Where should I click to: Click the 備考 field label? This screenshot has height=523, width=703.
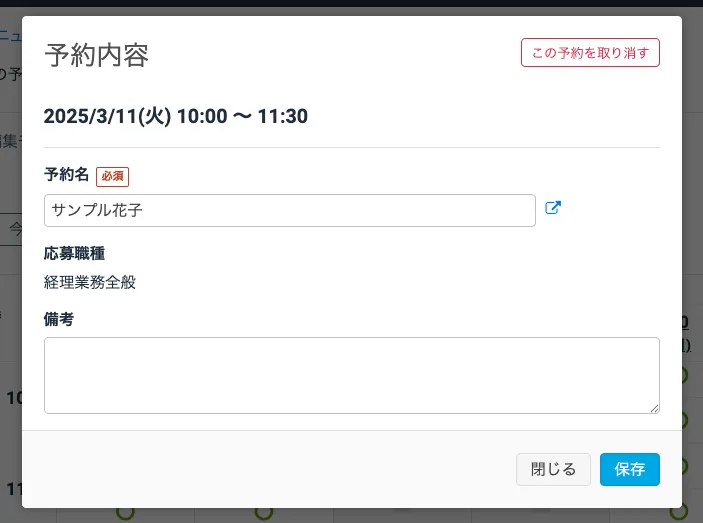click(x=59, y=319)
